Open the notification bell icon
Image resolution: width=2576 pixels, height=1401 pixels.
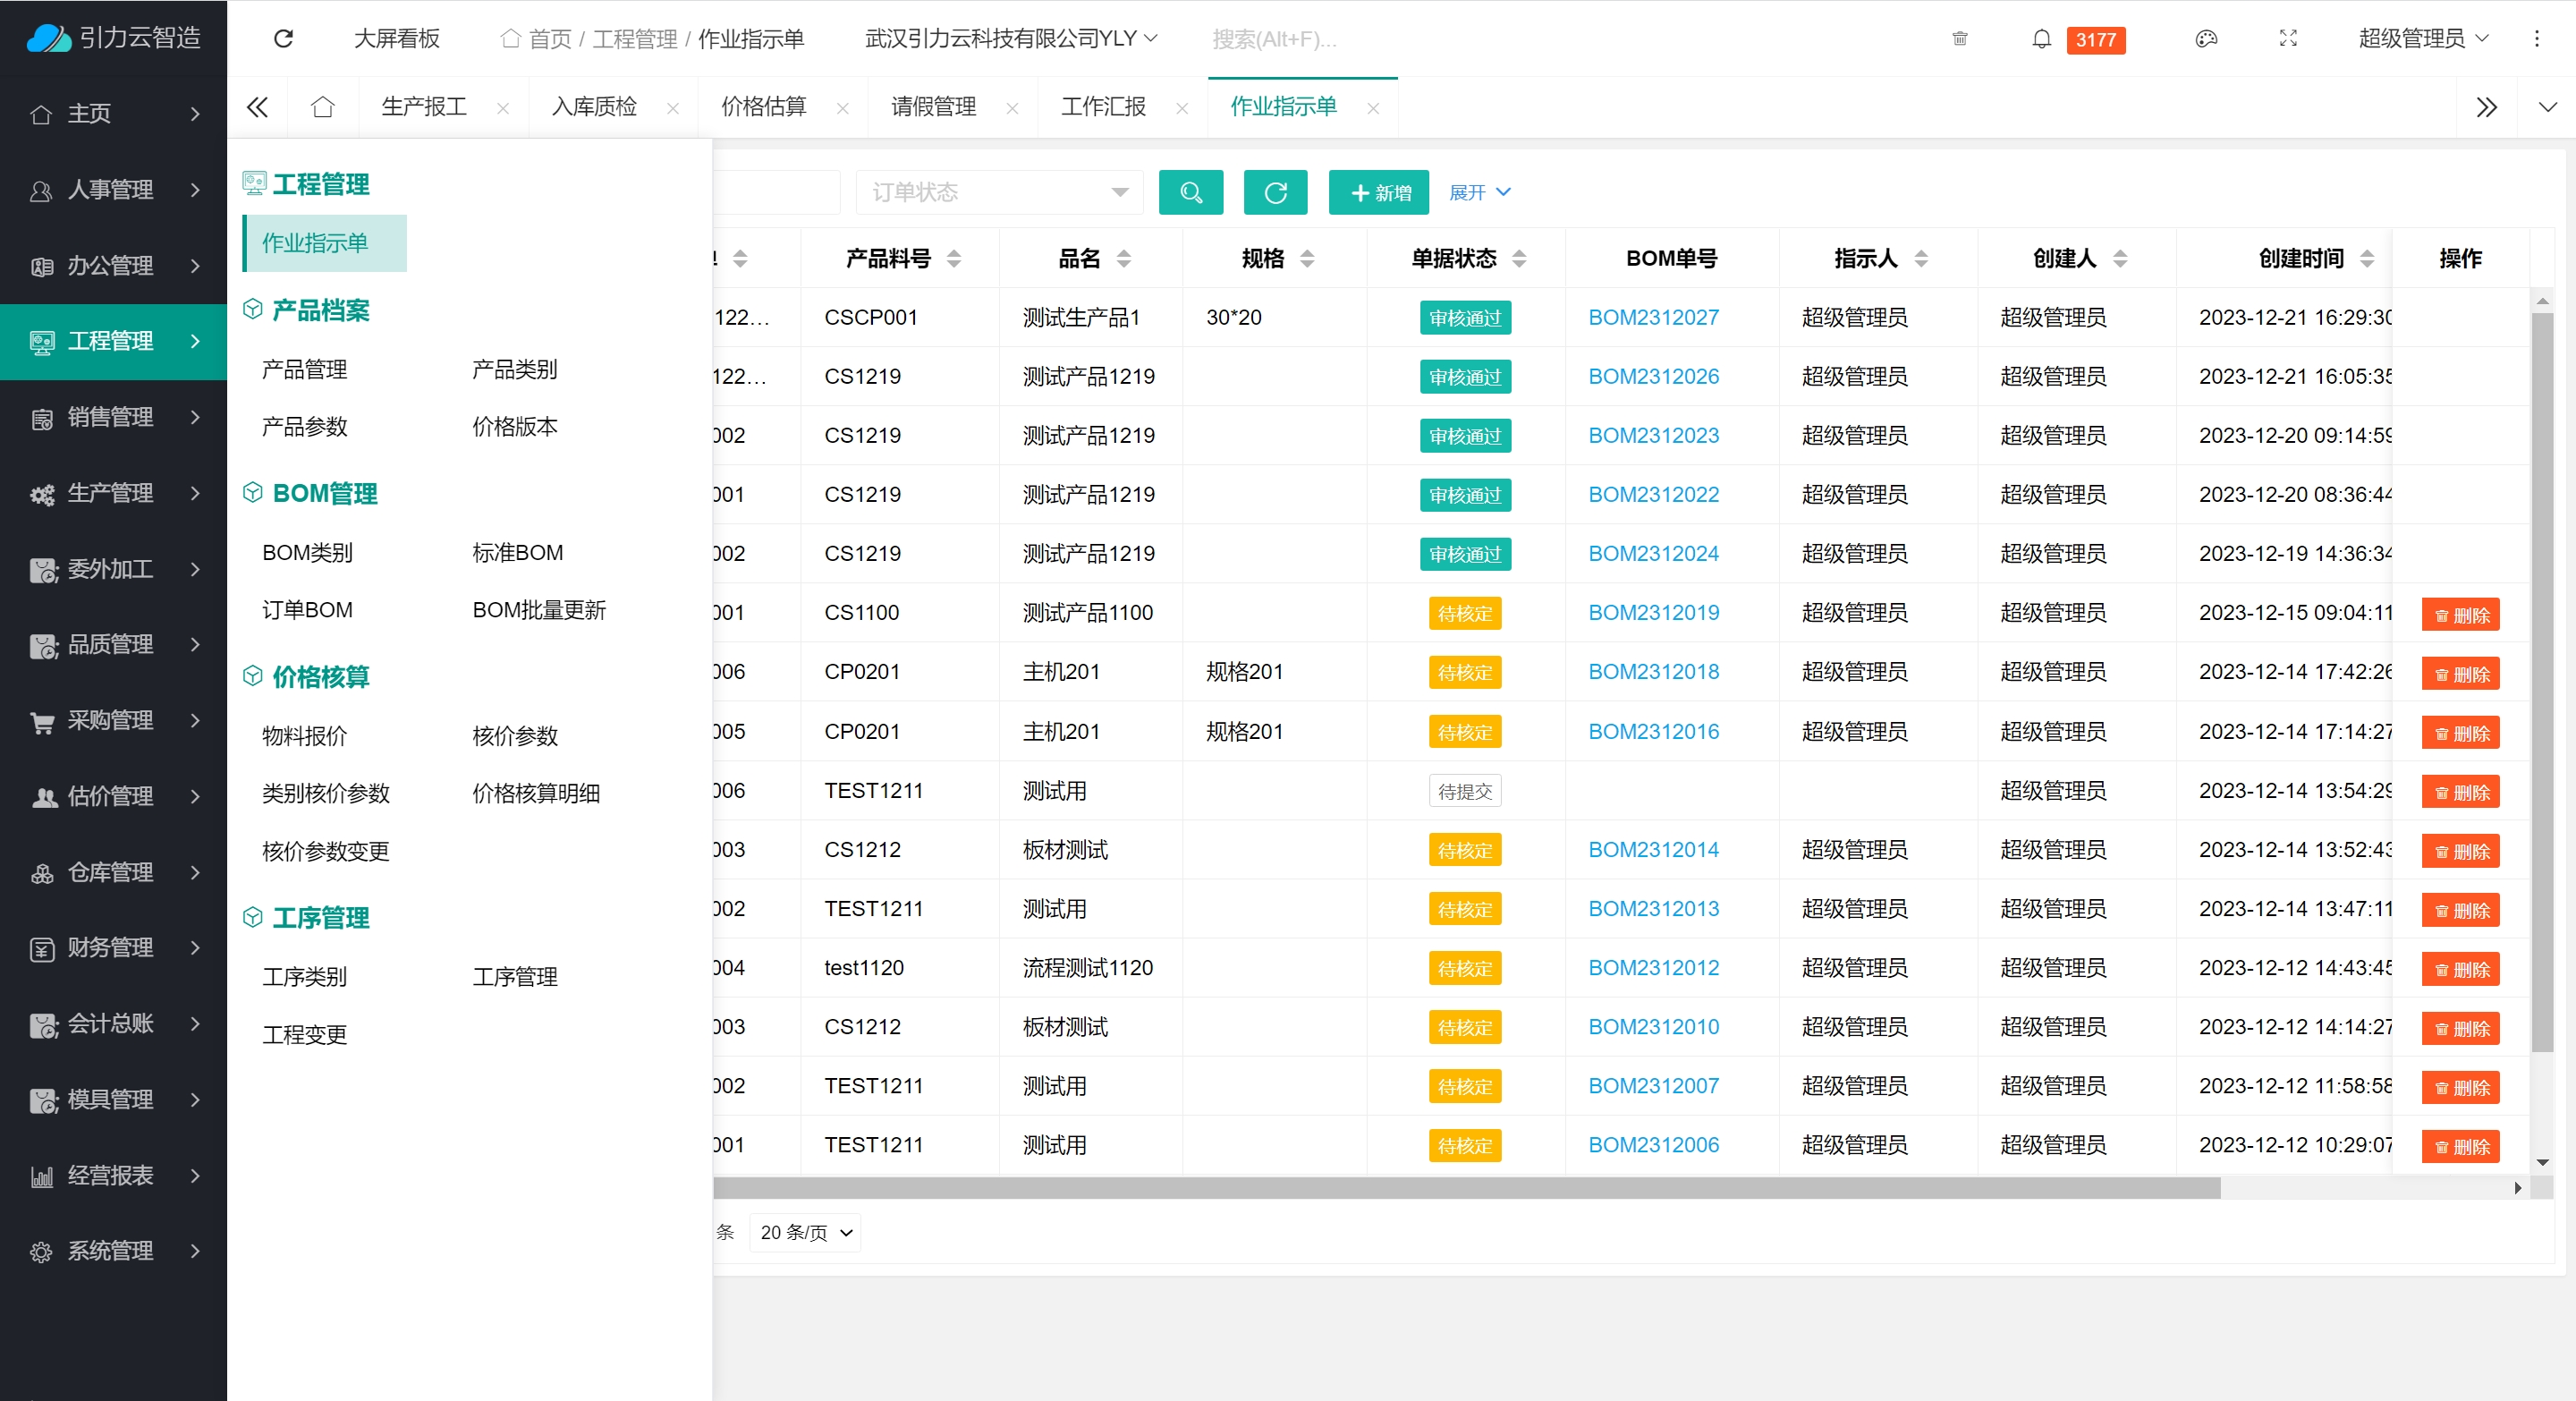[x=2041, y=39]
